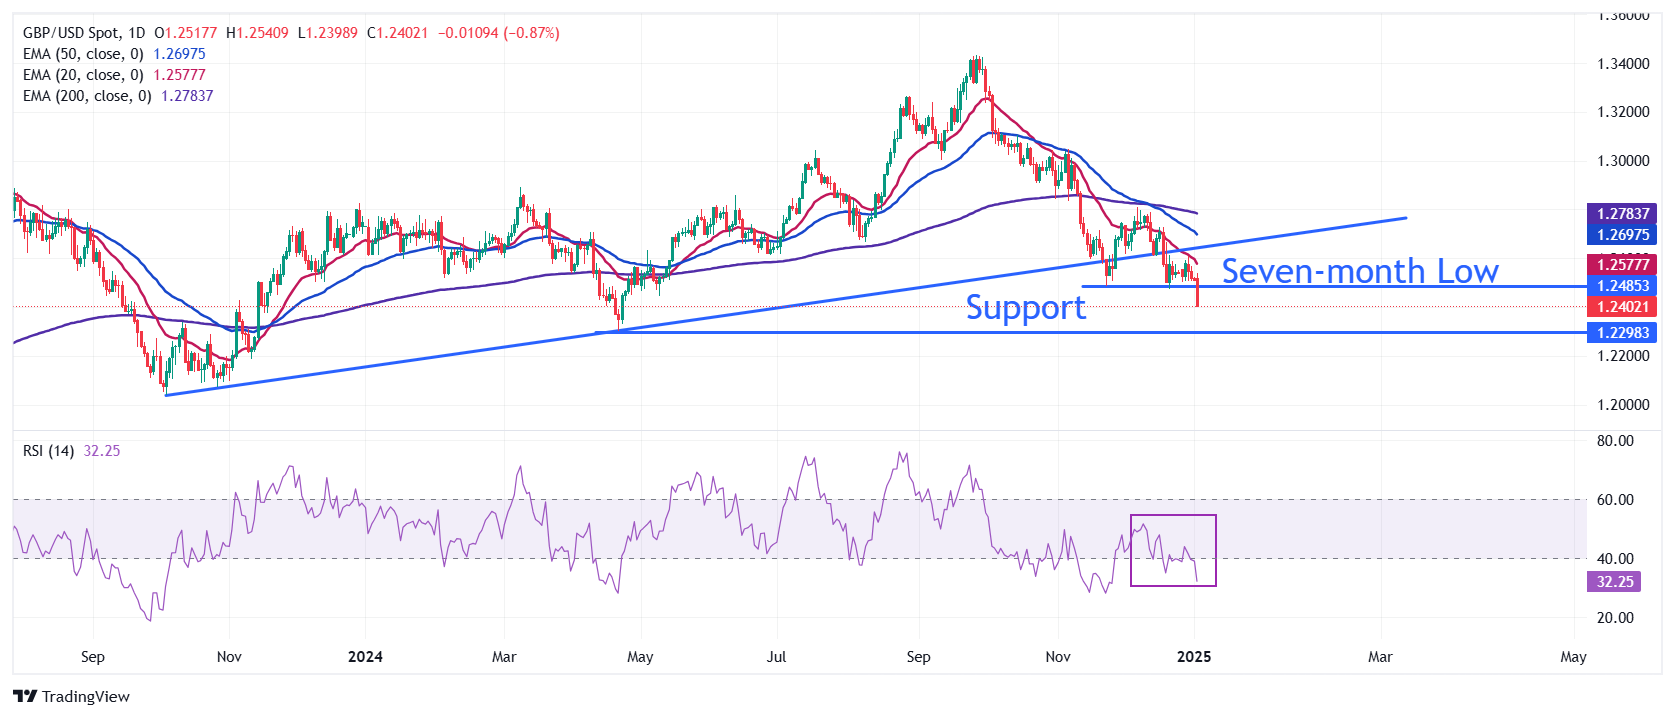Click the TradingView logo icon
This screenshot has height=718, width=1675.
tap(25, 696)
